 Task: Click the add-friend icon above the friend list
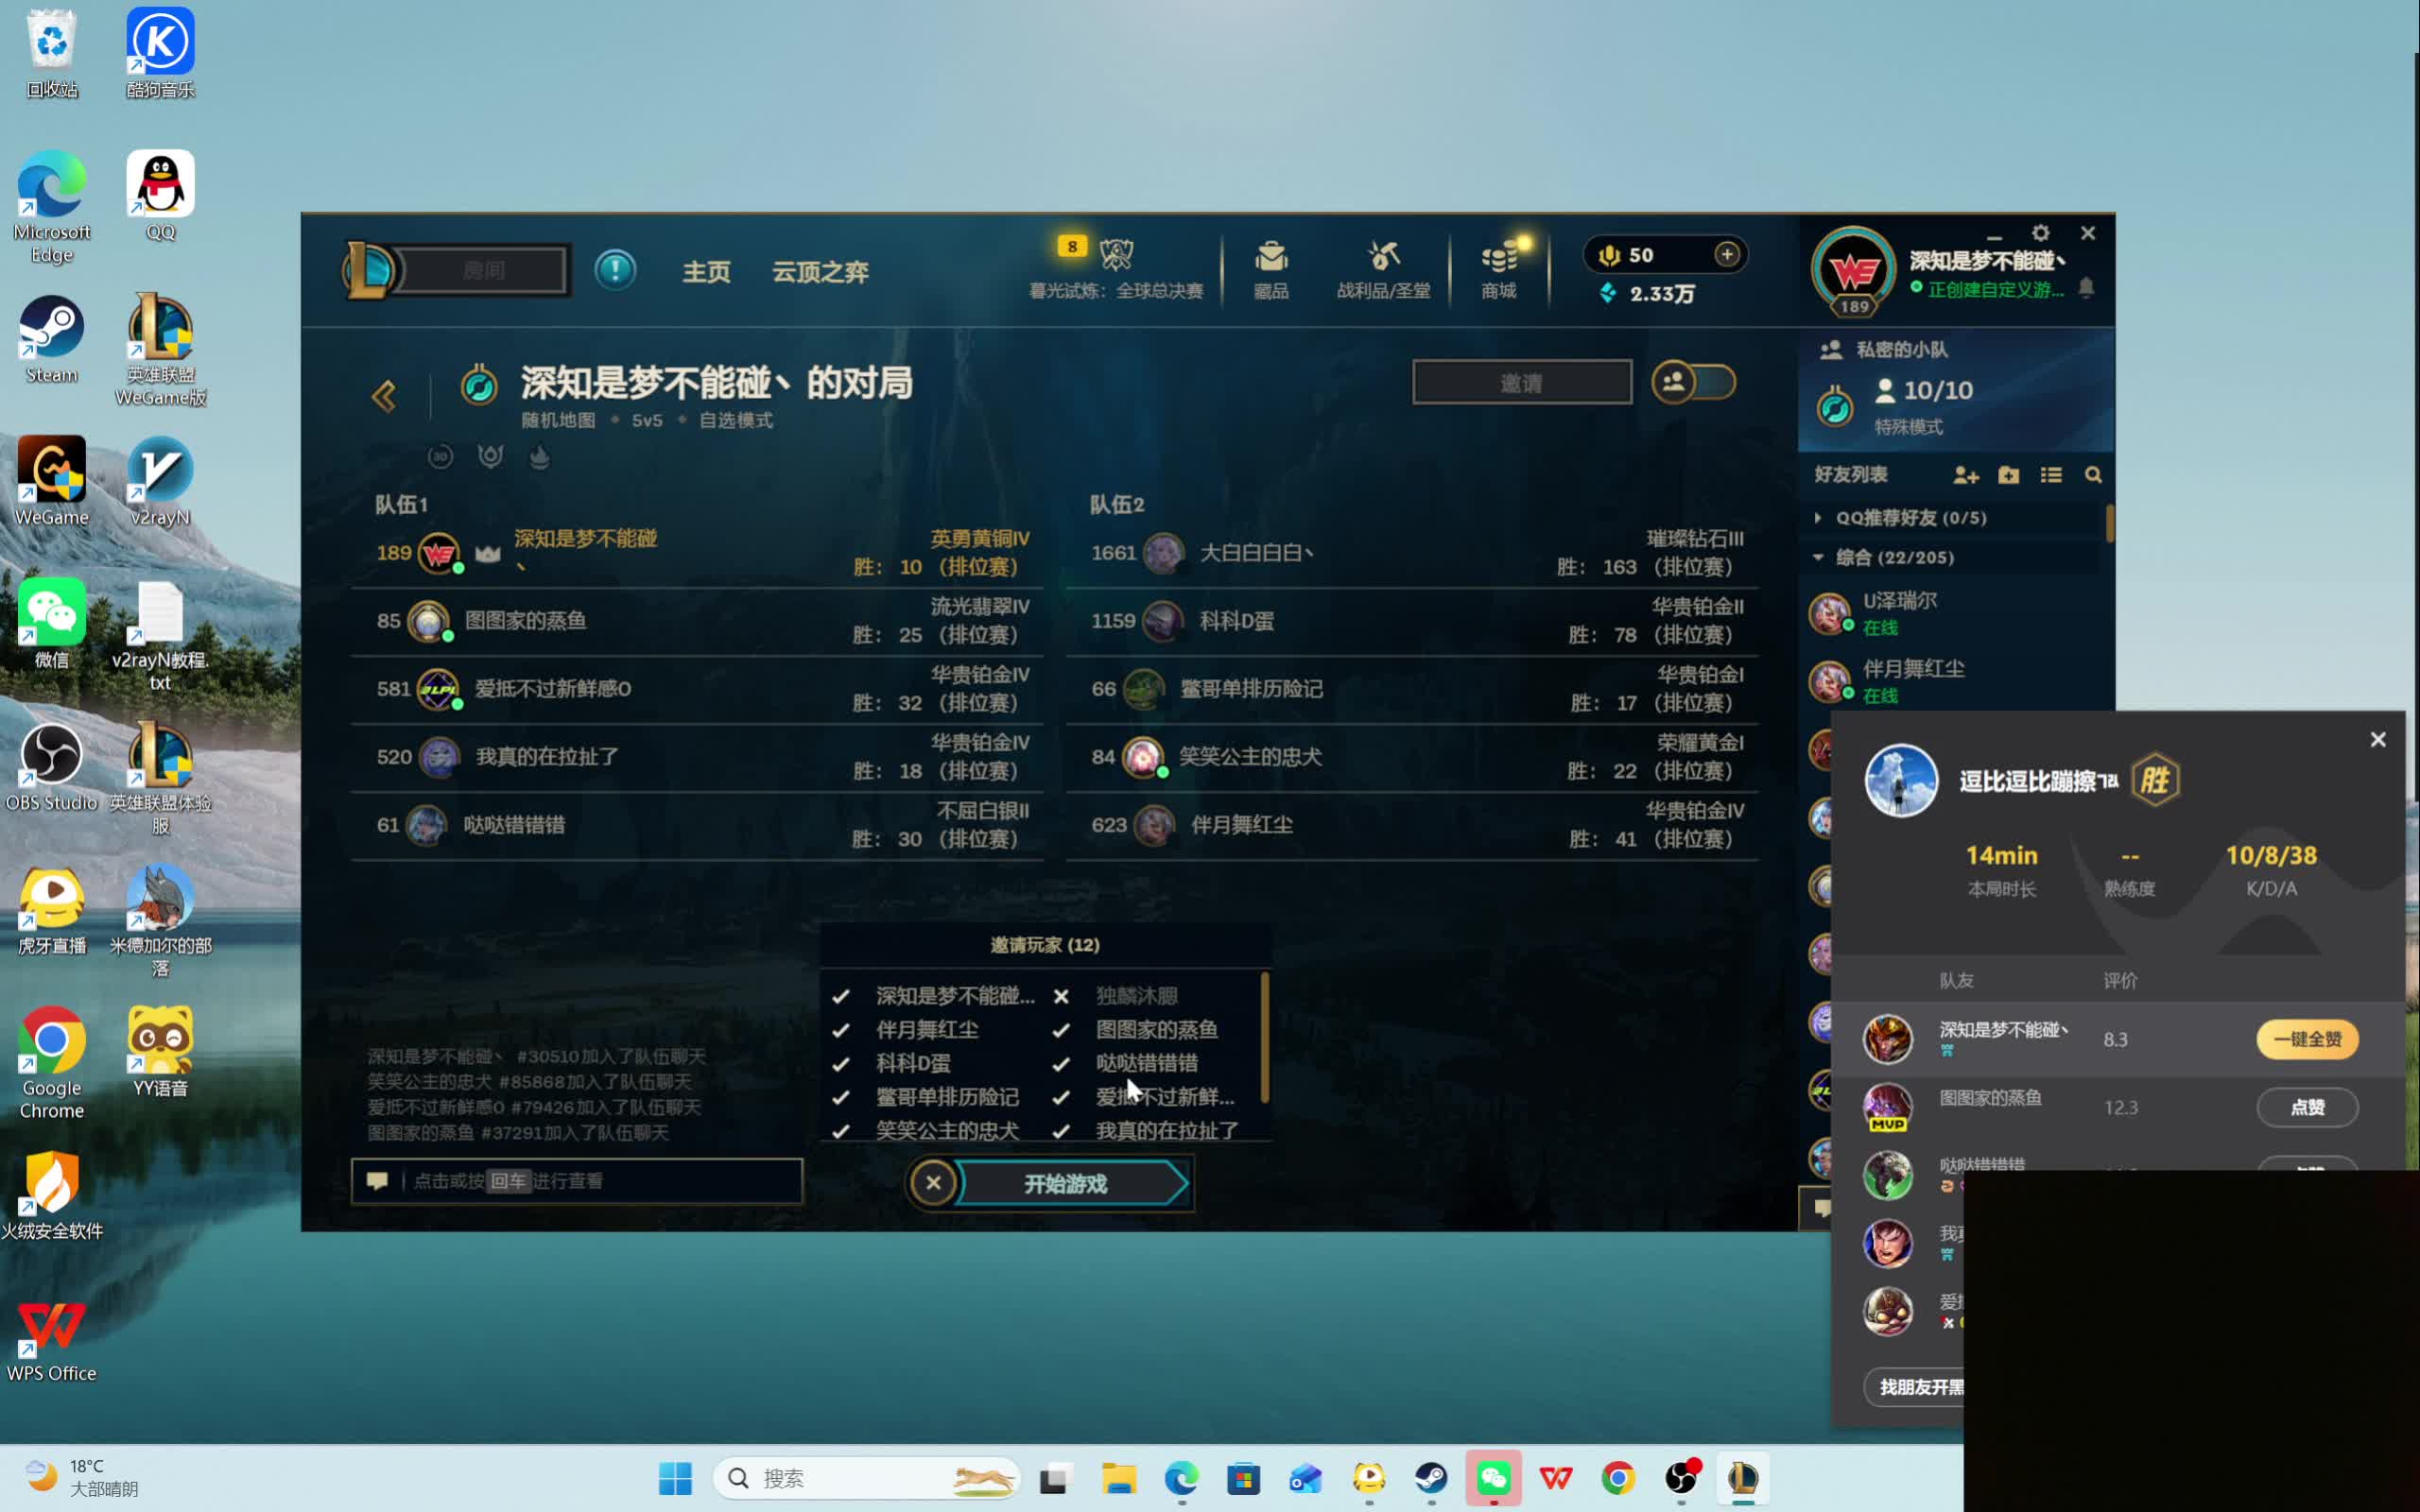[1966, 475]
